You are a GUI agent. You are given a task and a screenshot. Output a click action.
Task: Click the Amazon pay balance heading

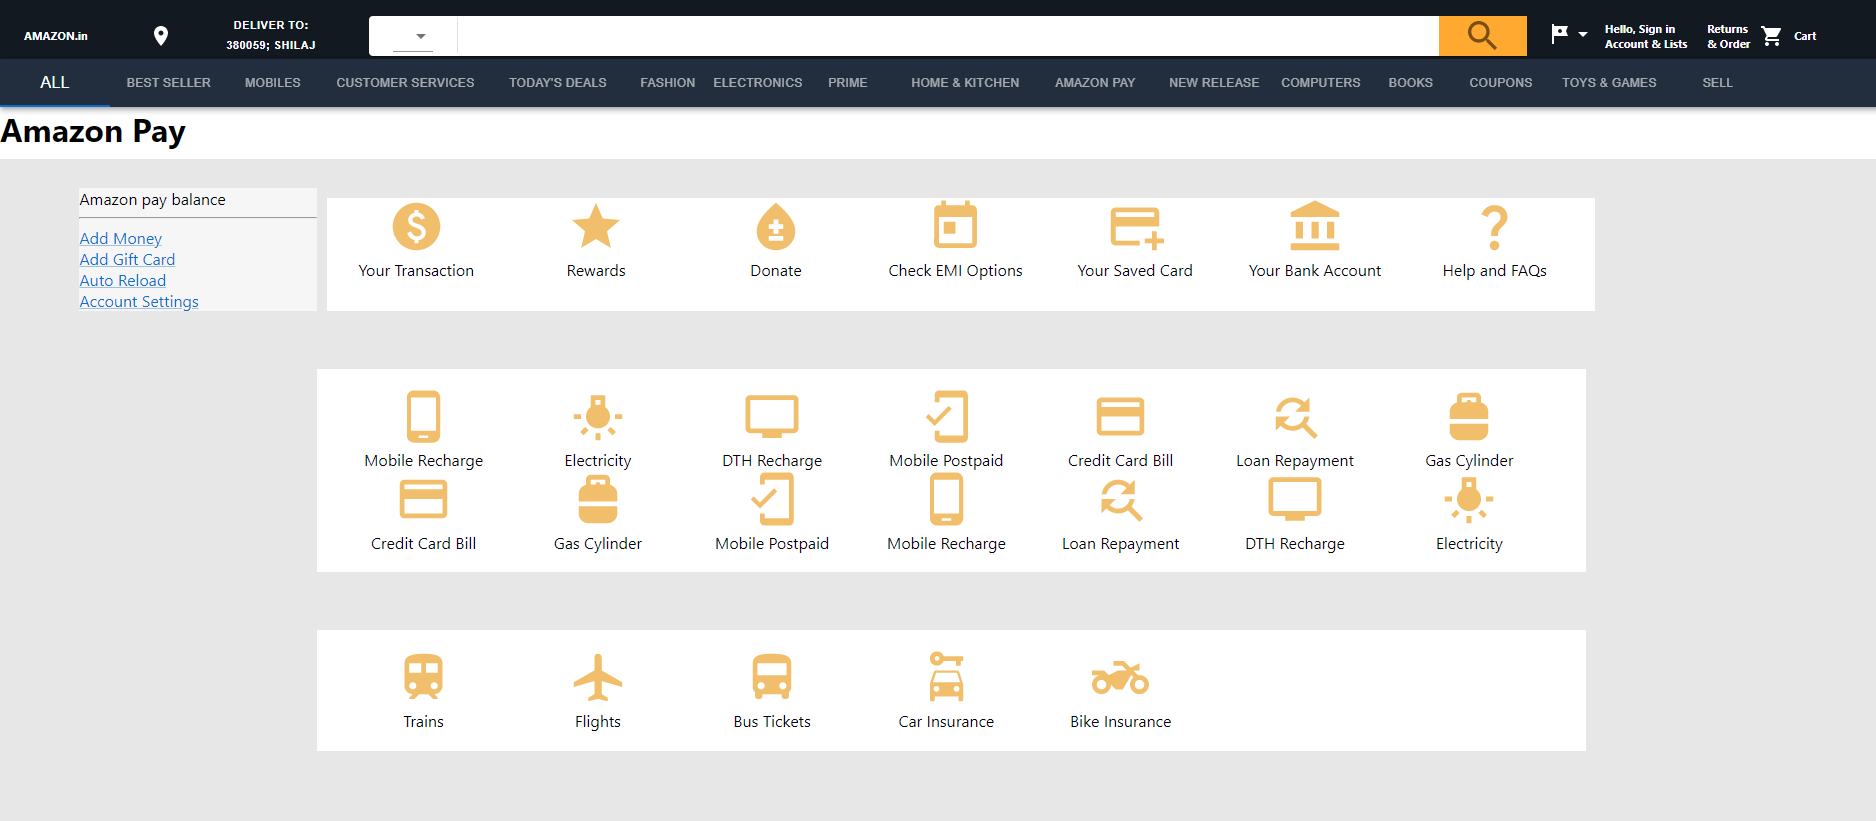point(152,199)
